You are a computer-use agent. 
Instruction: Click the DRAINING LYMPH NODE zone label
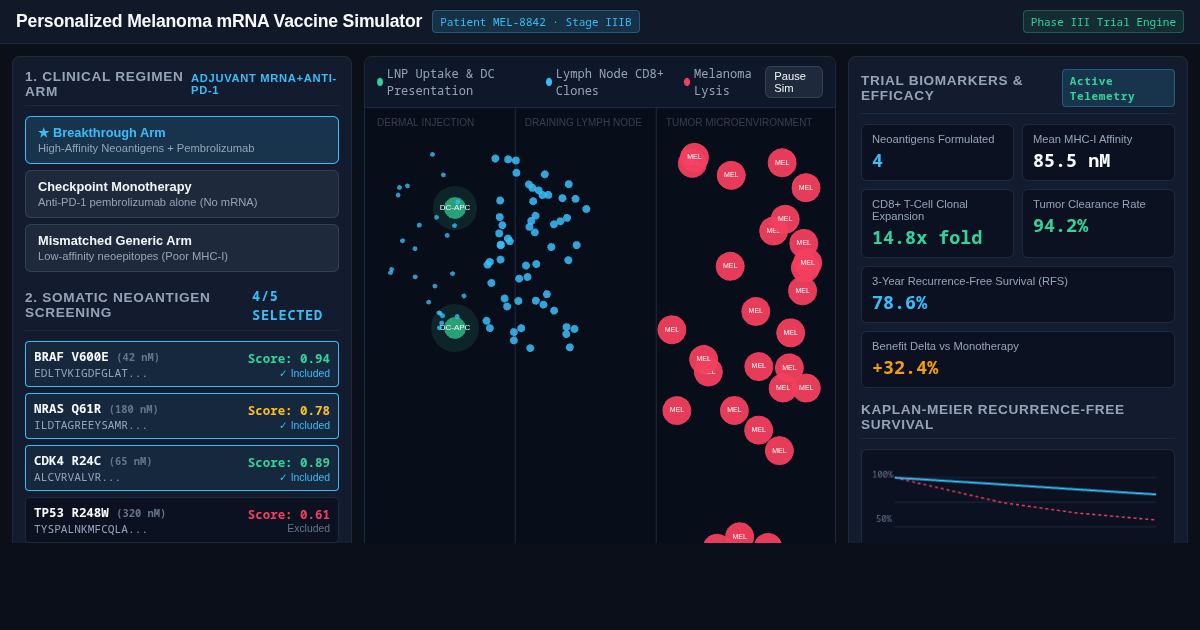pyautogui.click(x=583, y=122)
